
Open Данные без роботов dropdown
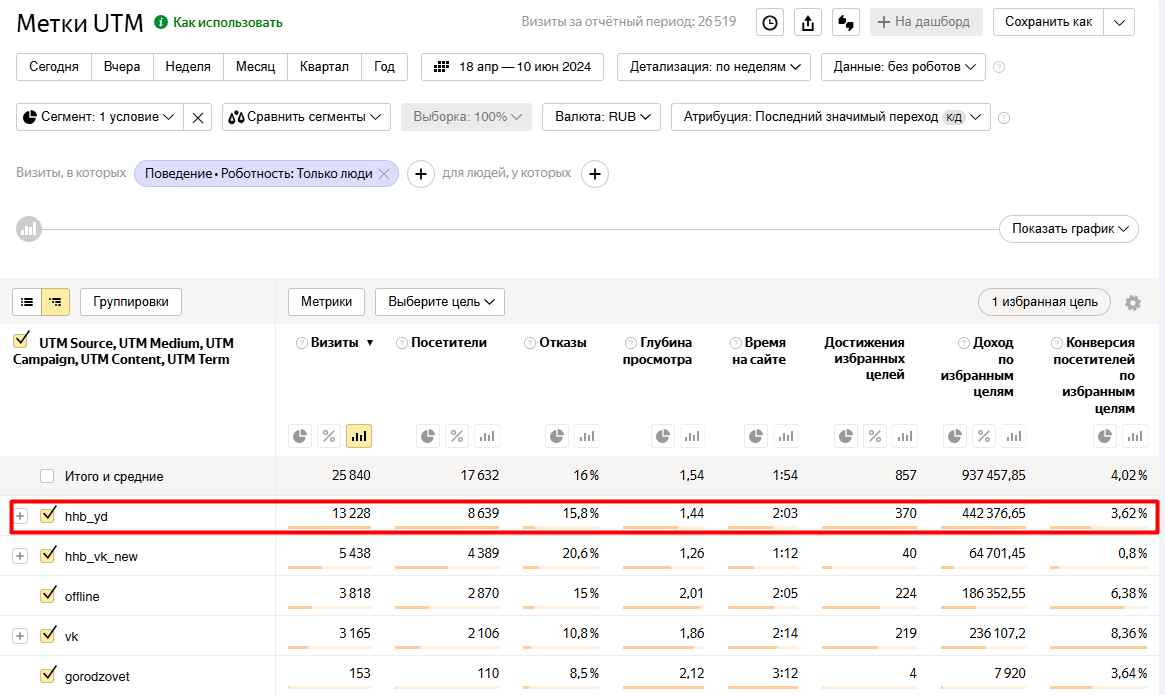pyautogui.click(x=903, y=67)
